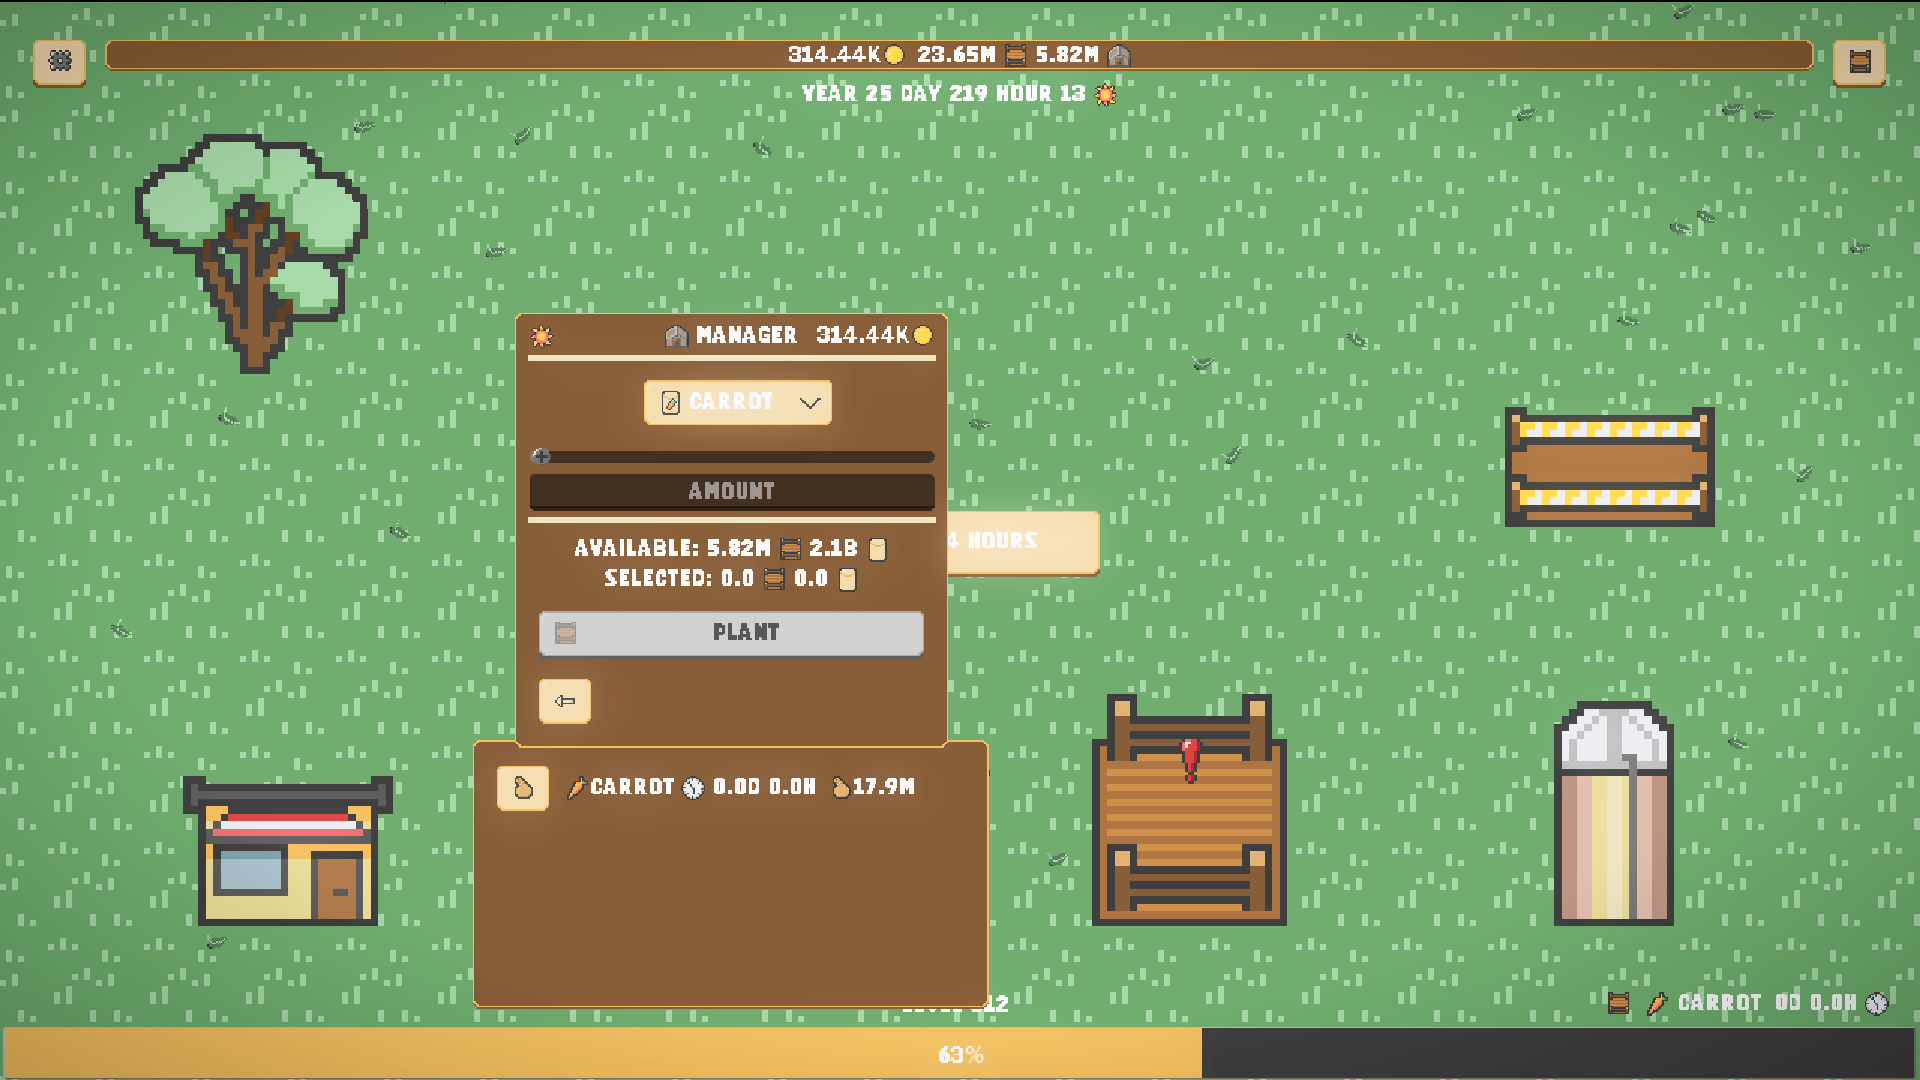Click the crate icon in bottom-right status
Viewport: 1920px width, 1080px height.
[x=1618, y=1003]
